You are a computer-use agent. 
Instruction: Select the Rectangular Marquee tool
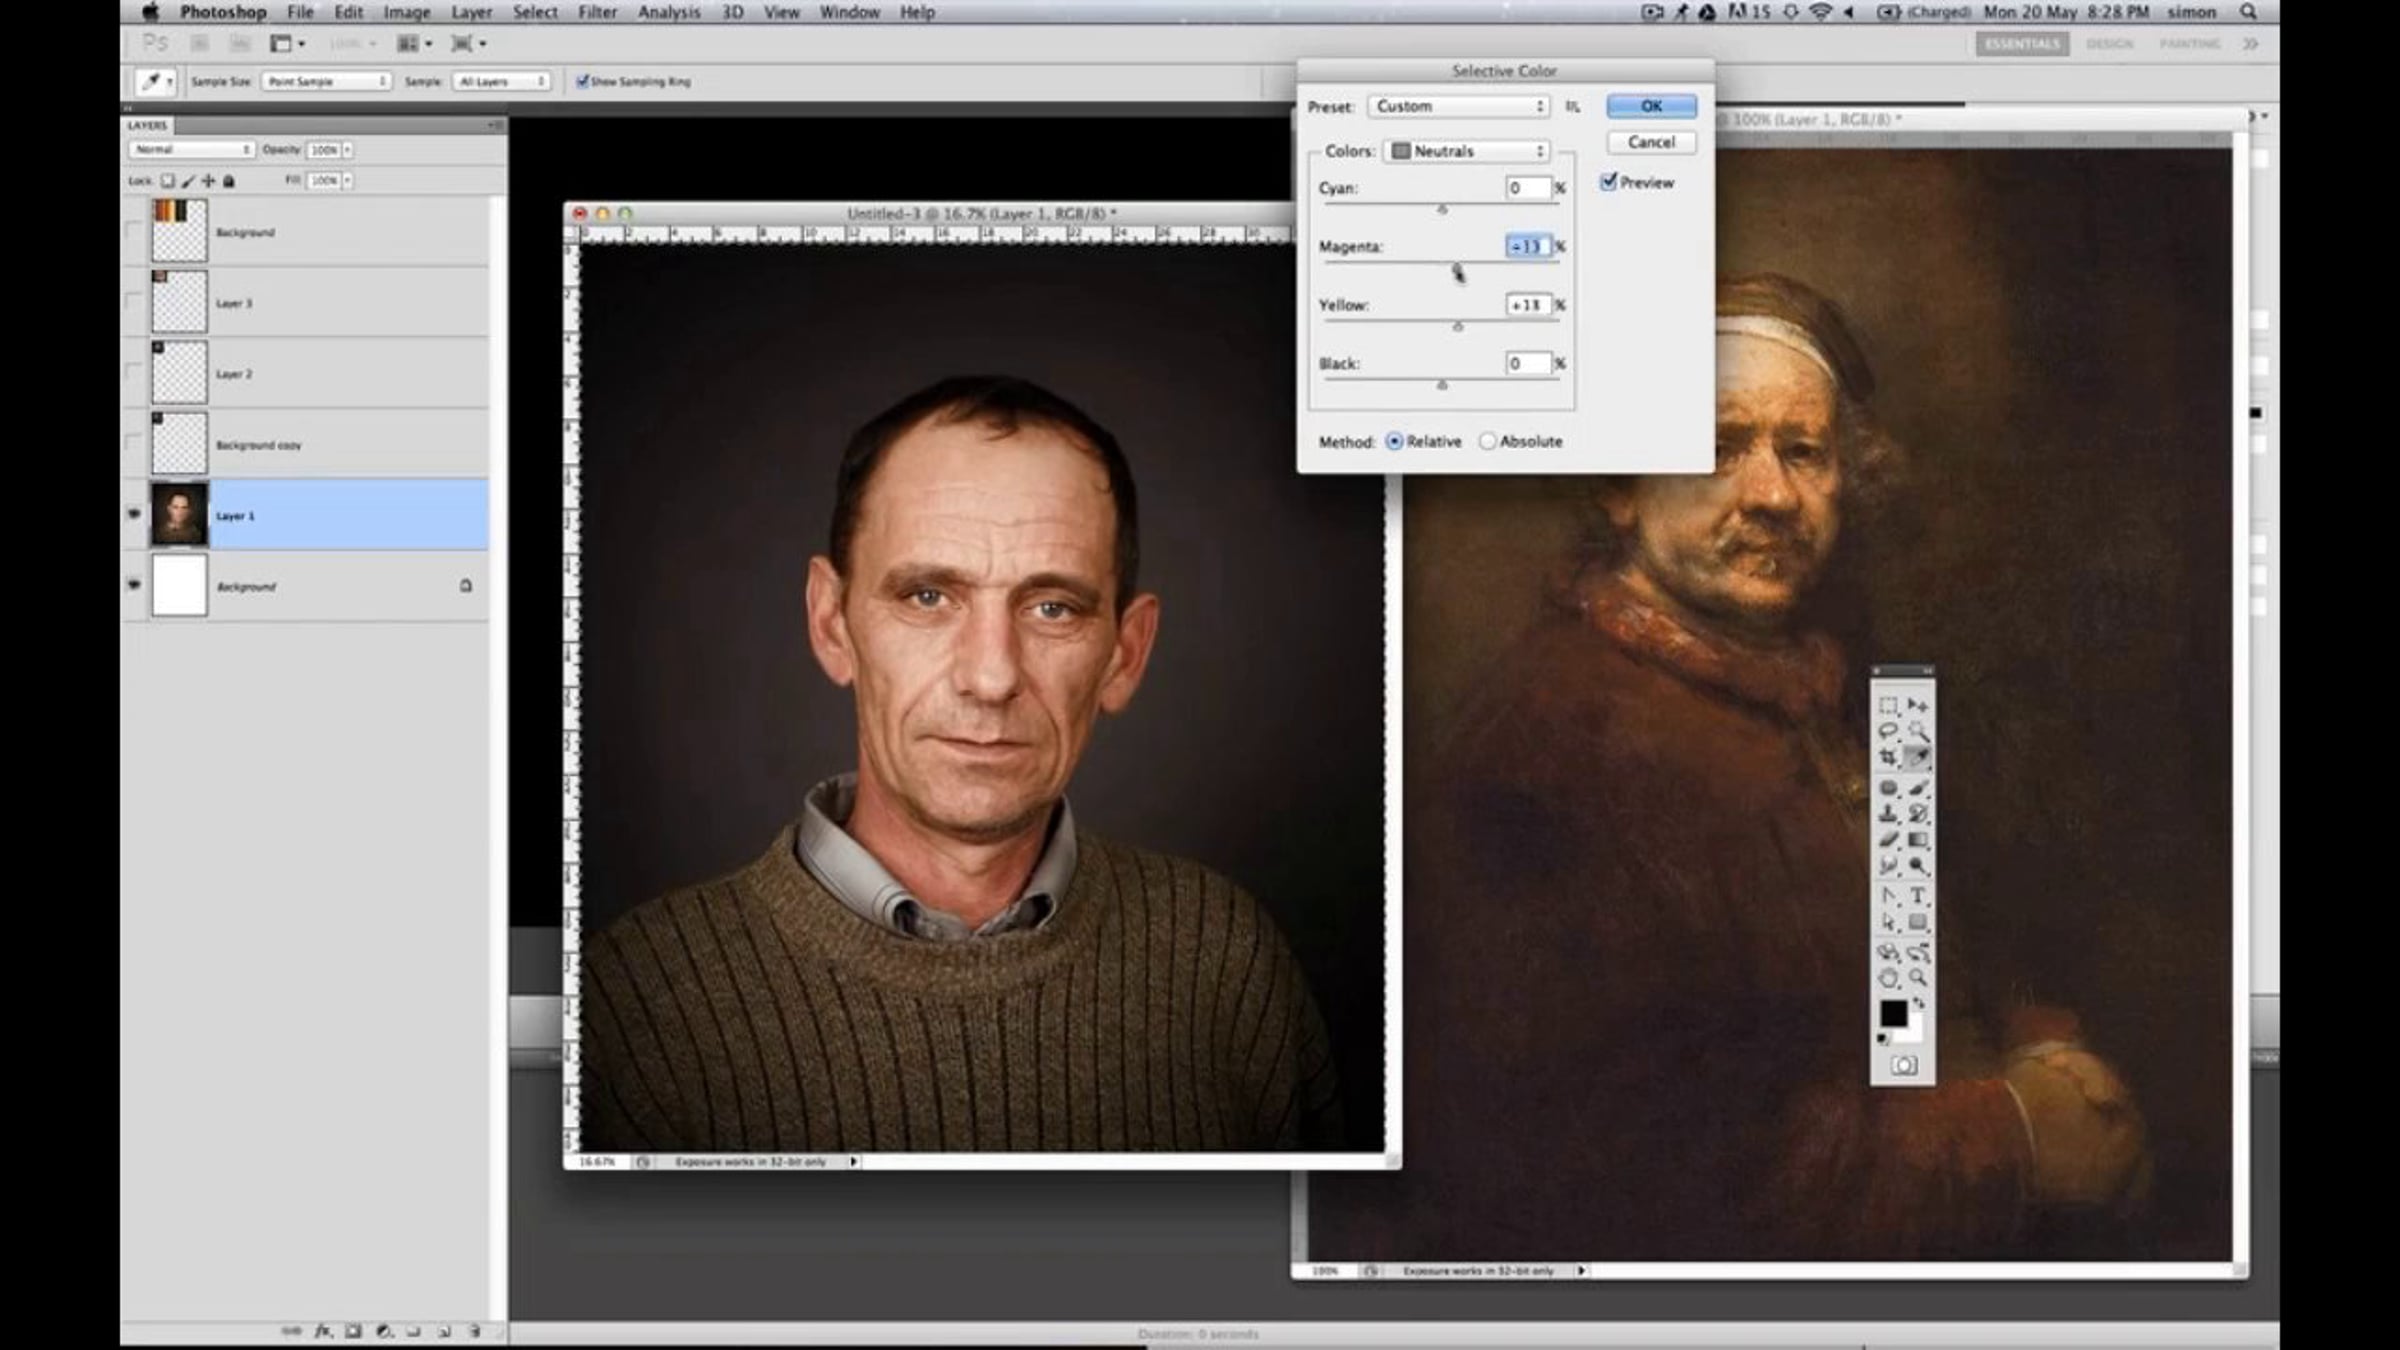pyautogui.click(x=1888, y=706)
